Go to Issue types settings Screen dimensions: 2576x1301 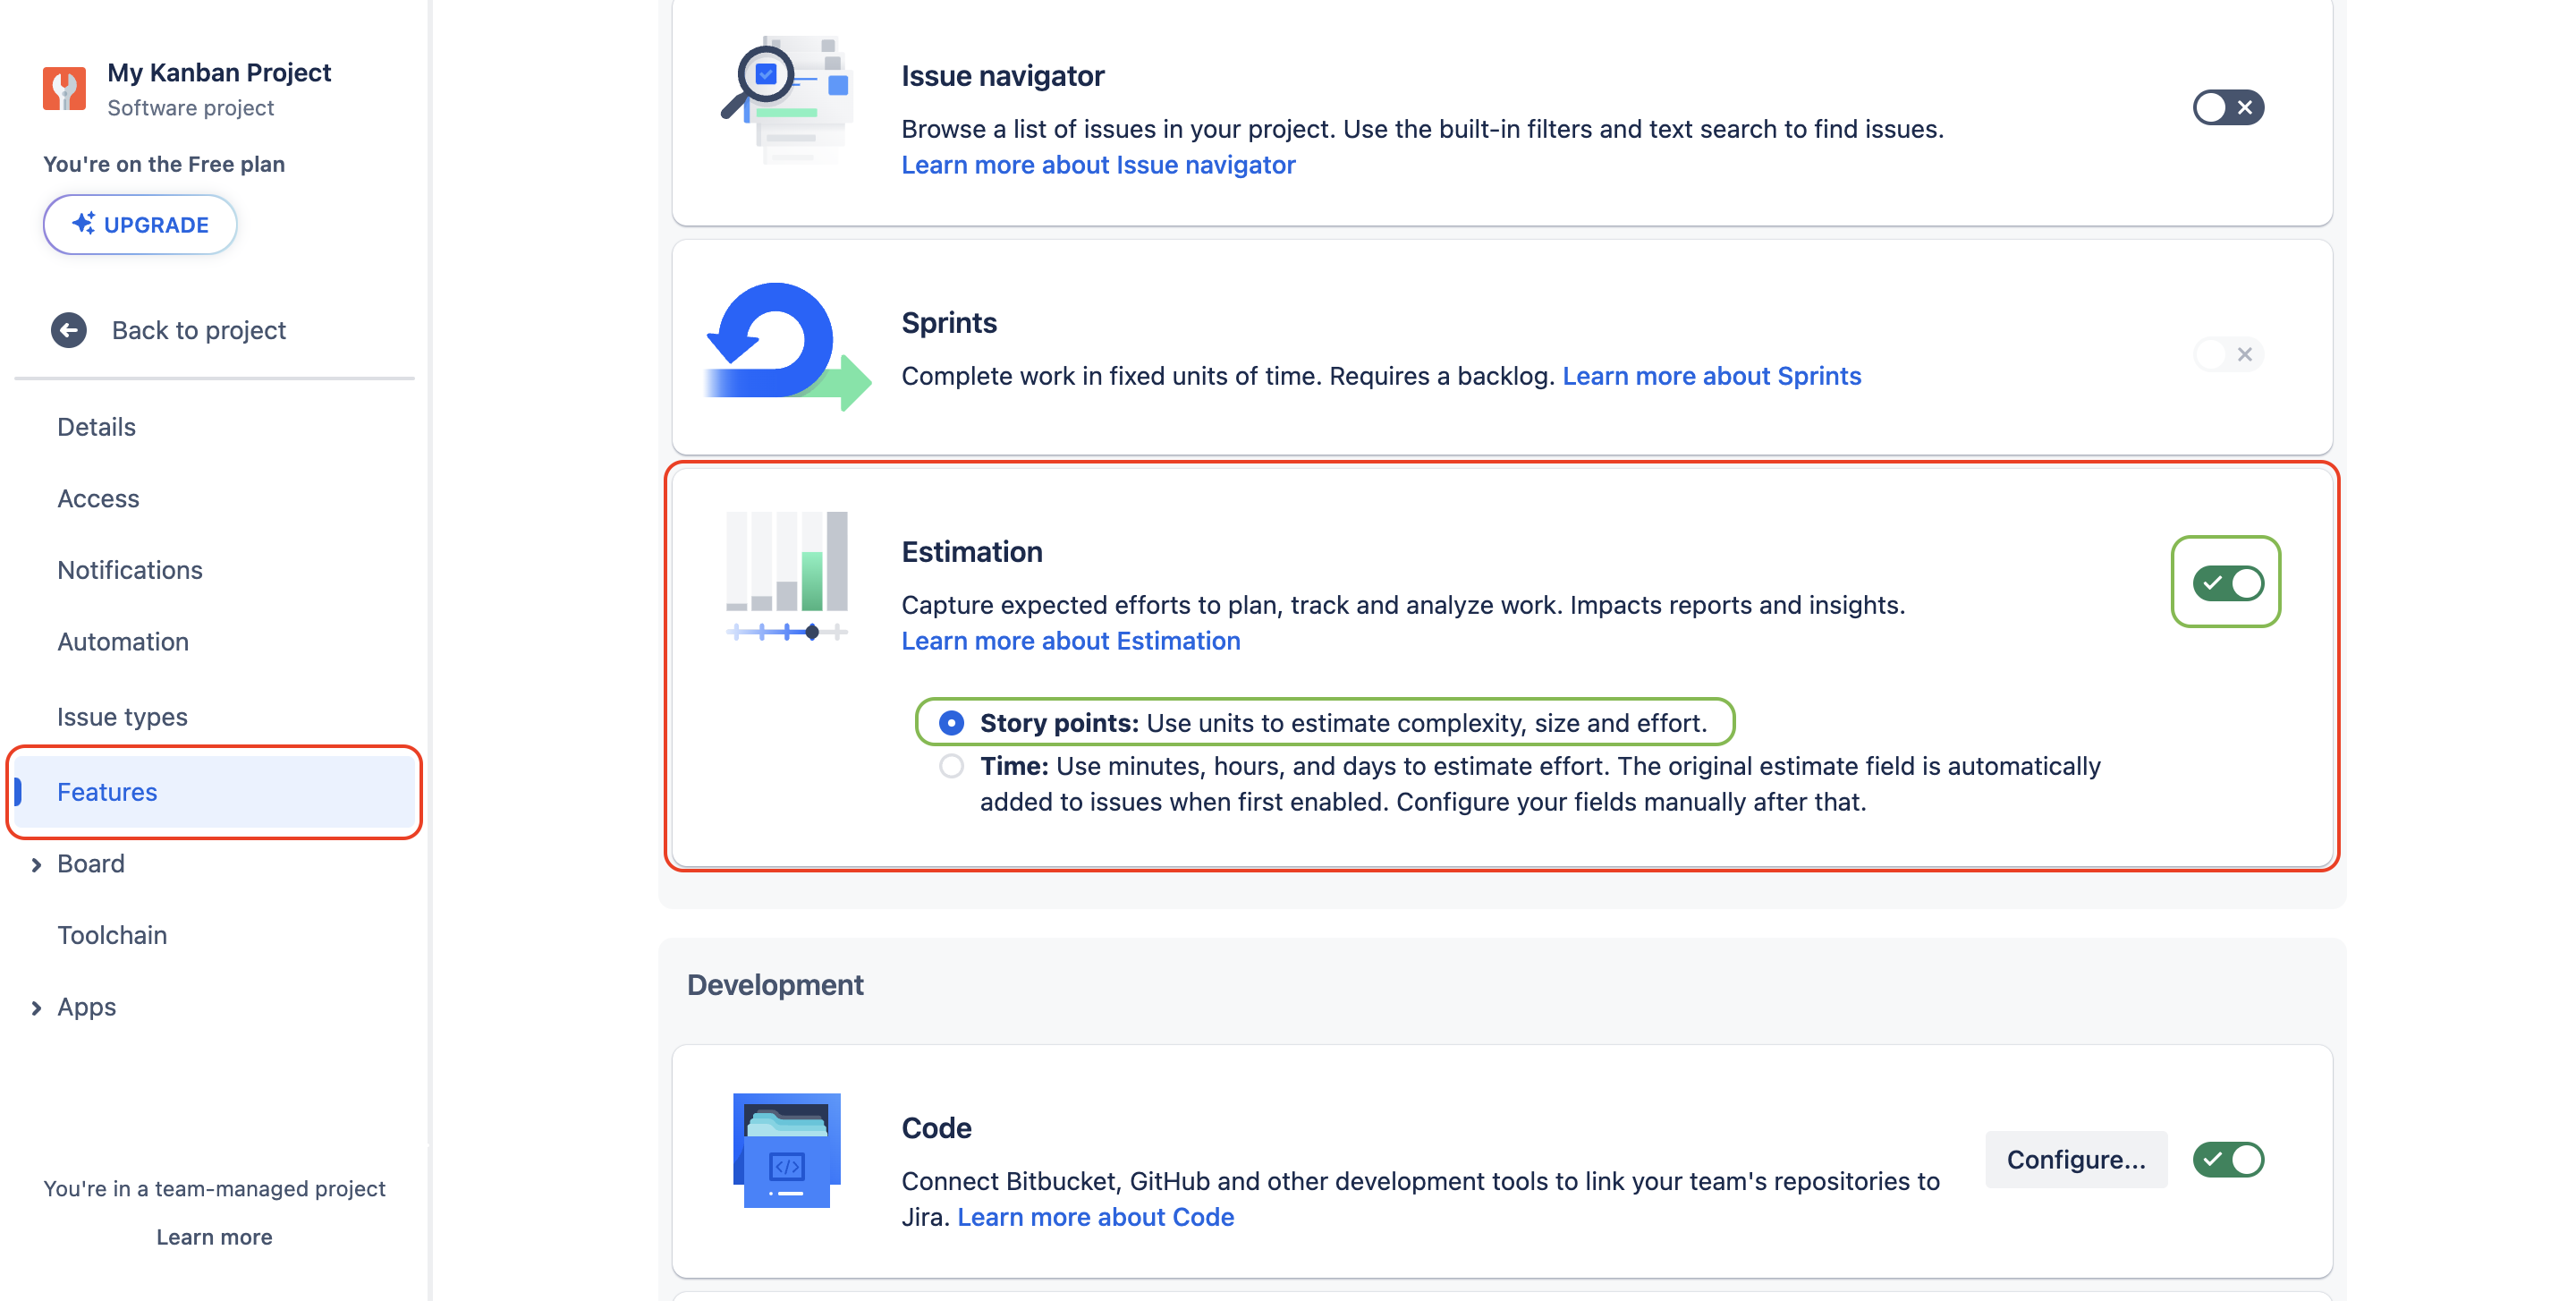point(122,716)
